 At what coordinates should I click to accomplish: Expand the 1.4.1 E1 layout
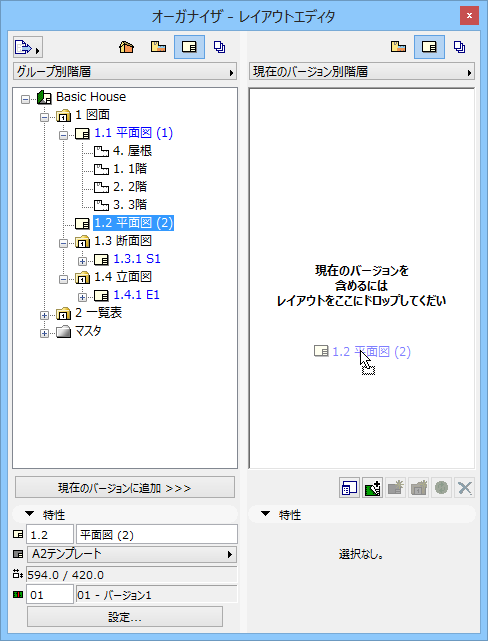(83, 297)
